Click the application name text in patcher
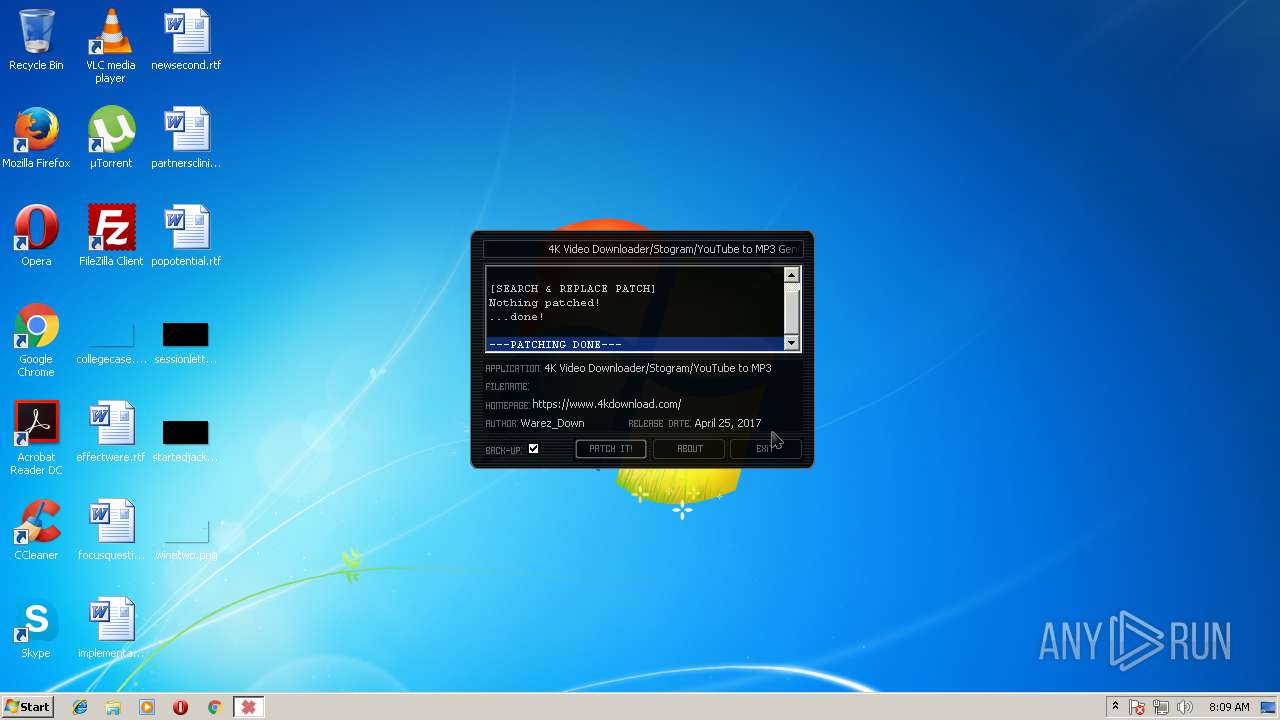This screenshot has height=720, width=1280. click(x=657, y=368)
